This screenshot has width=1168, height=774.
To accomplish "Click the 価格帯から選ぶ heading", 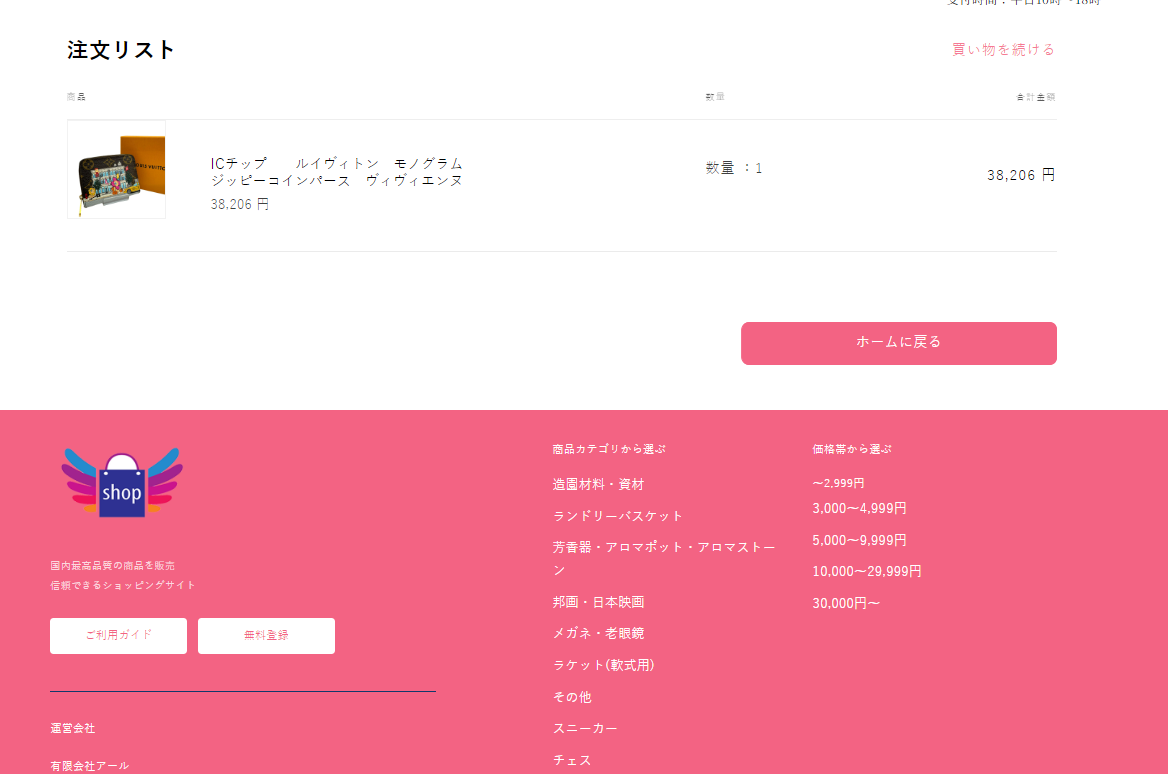I will (851, 449).
